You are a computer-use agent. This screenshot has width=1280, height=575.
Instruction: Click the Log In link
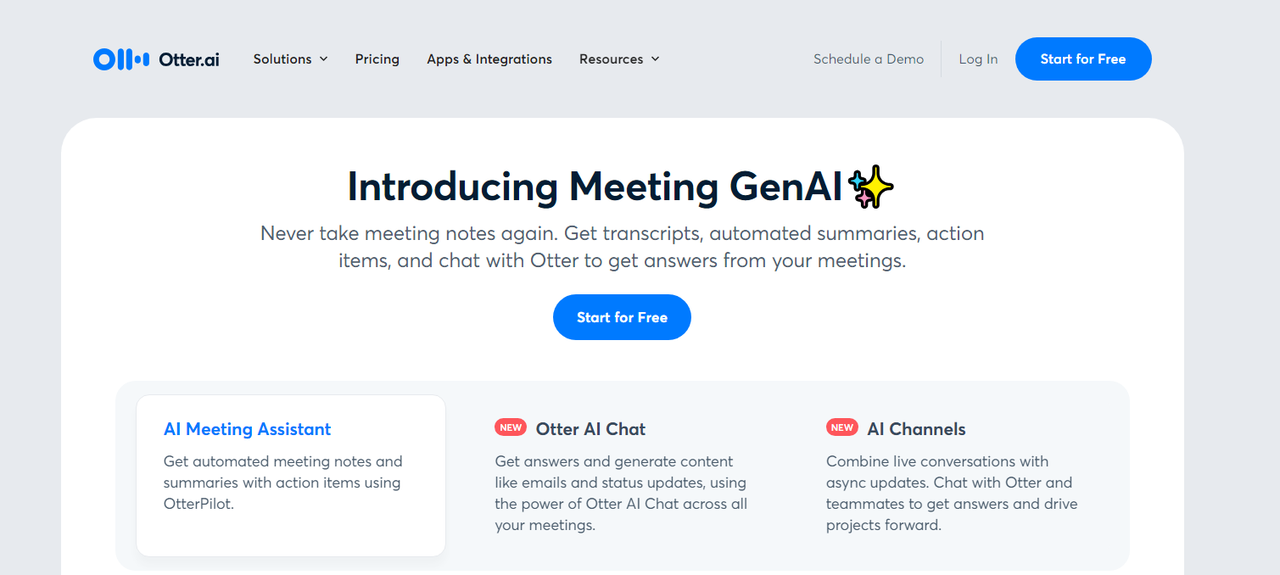[978, 60]
